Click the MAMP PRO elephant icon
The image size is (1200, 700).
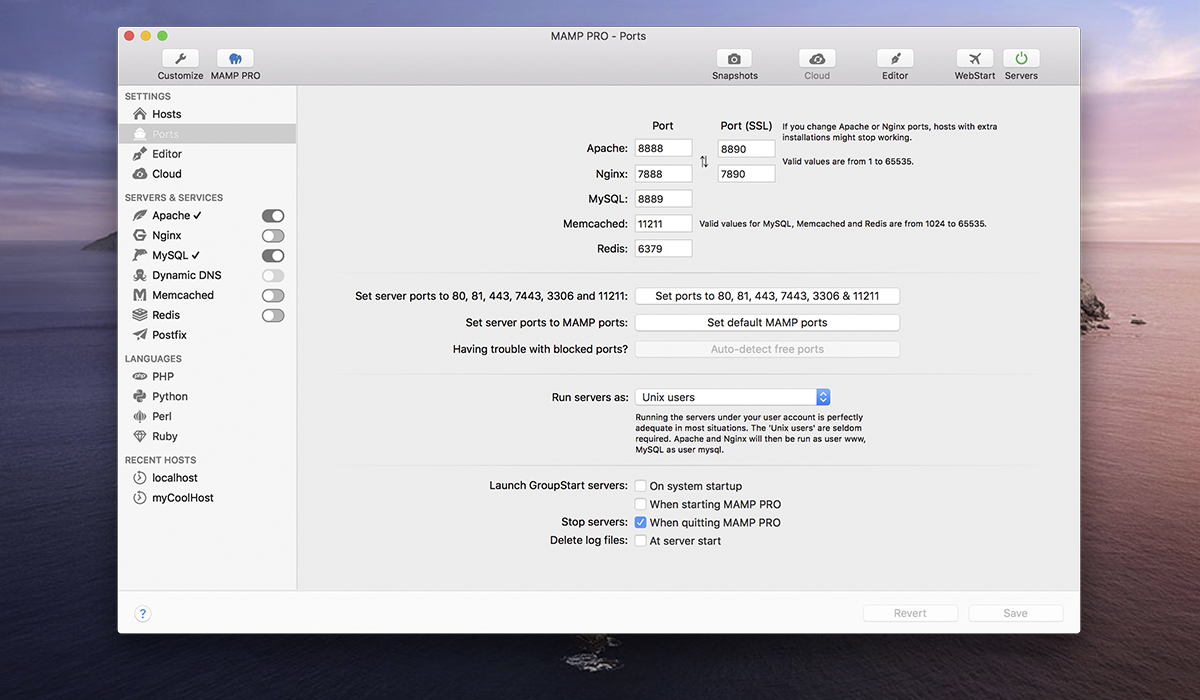point(235,59)
